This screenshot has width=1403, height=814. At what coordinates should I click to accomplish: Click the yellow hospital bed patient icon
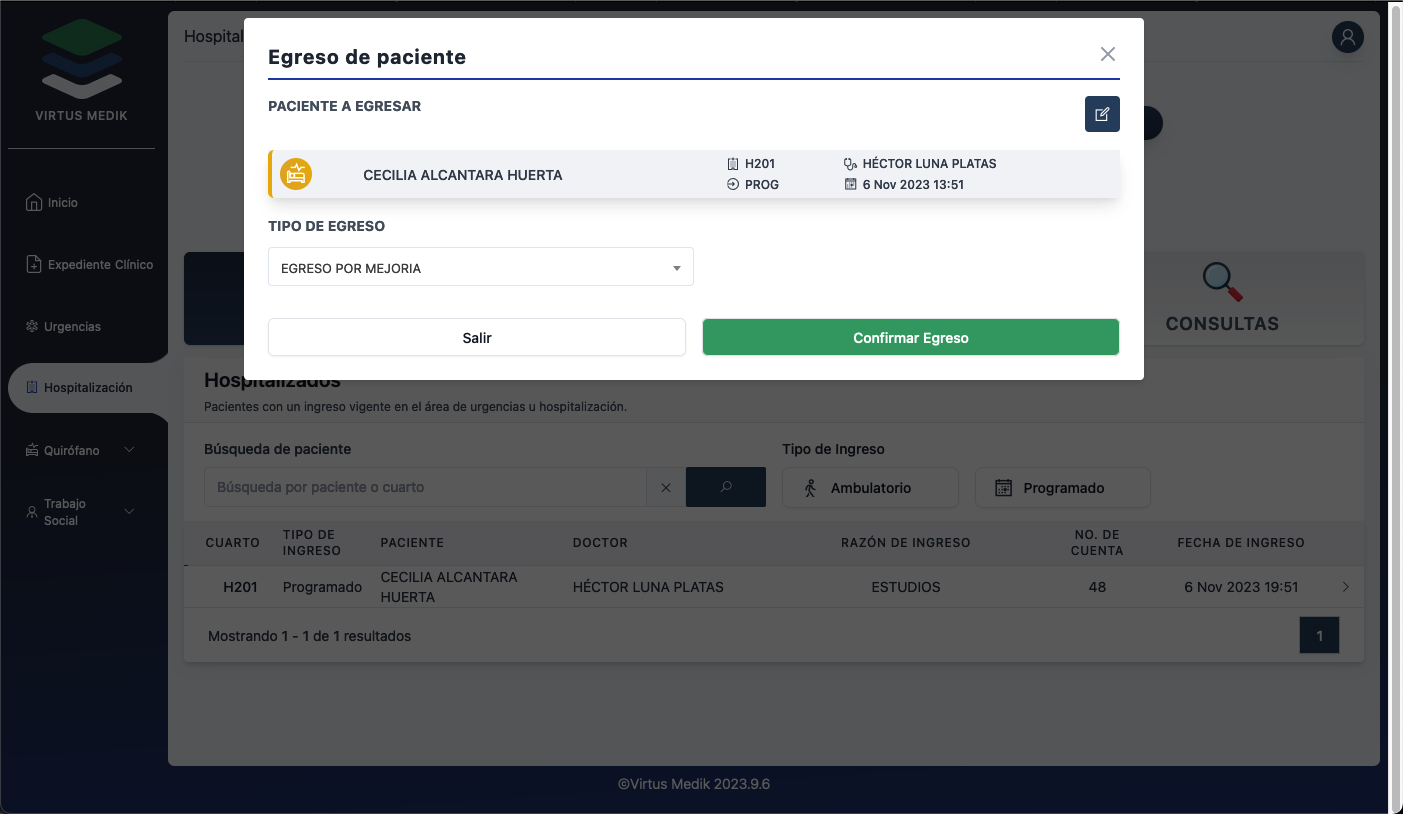tap(296, 174)
